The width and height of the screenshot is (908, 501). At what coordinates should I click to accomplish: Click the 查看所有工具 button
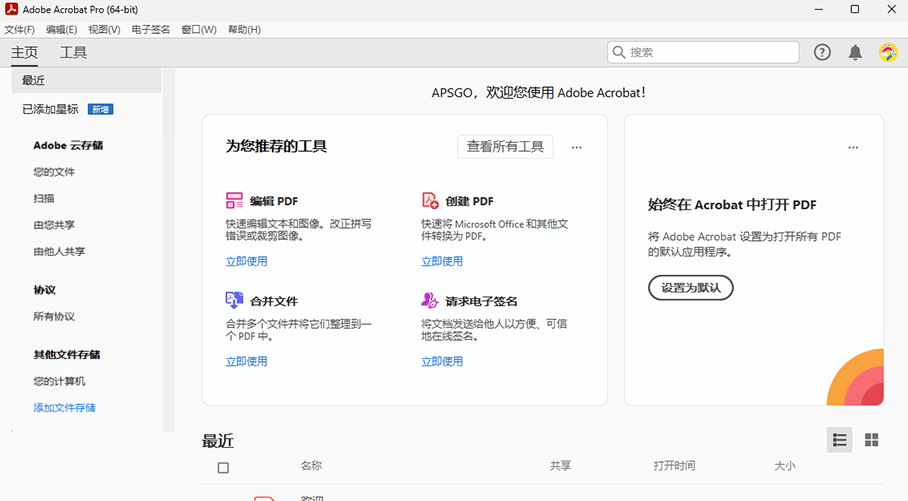505,147
